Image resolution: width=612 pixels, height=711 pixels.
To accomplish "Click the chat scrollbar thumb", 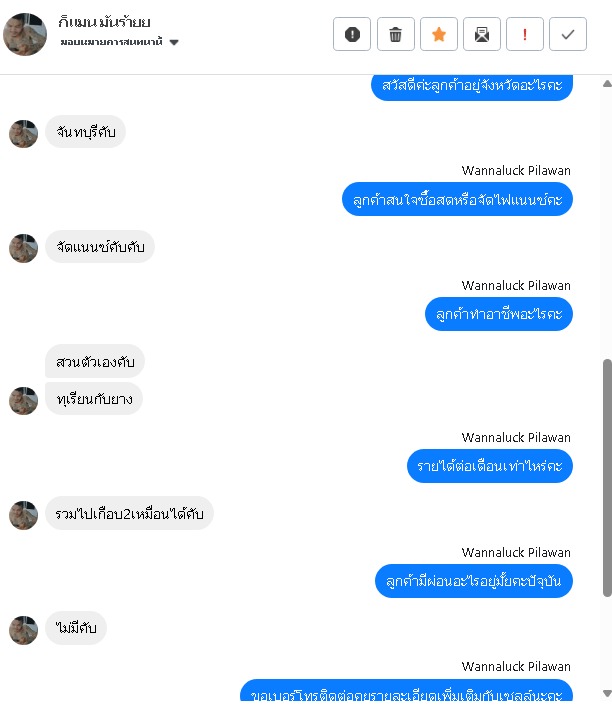I will pos(607,478).
